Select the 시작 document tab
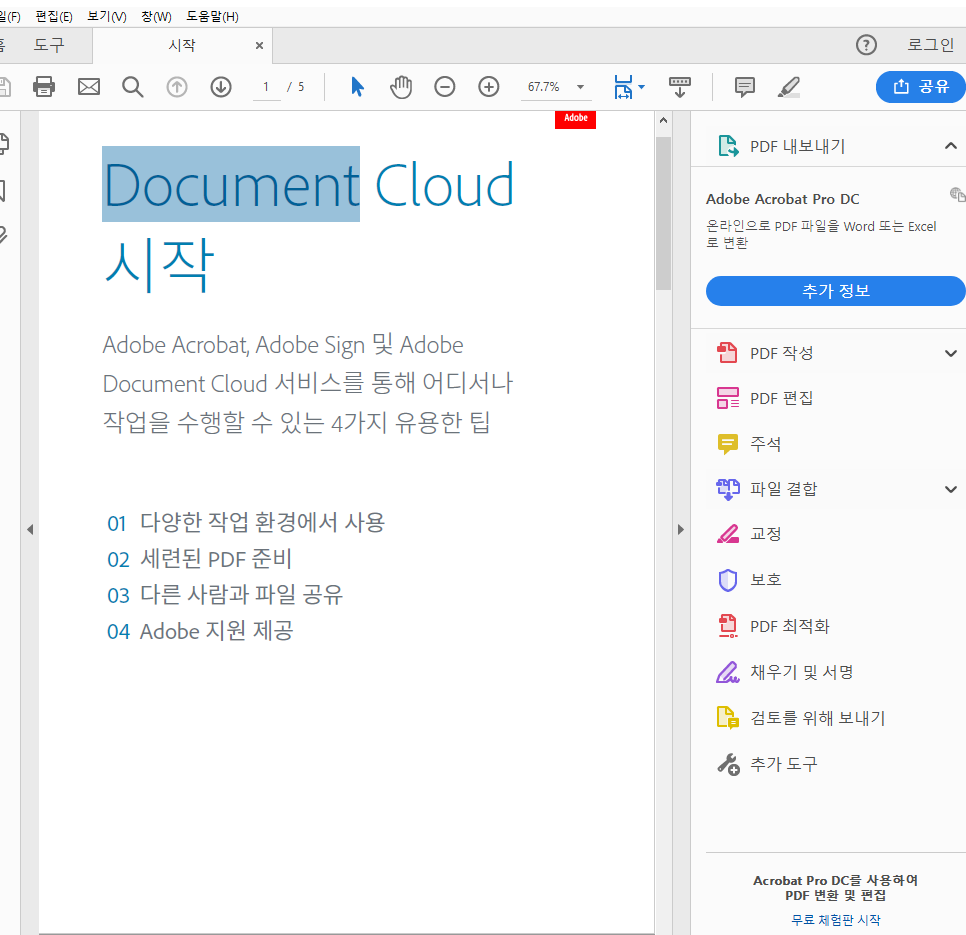The height and width of the screenshot is (935, 966). [x=182, y=45]
